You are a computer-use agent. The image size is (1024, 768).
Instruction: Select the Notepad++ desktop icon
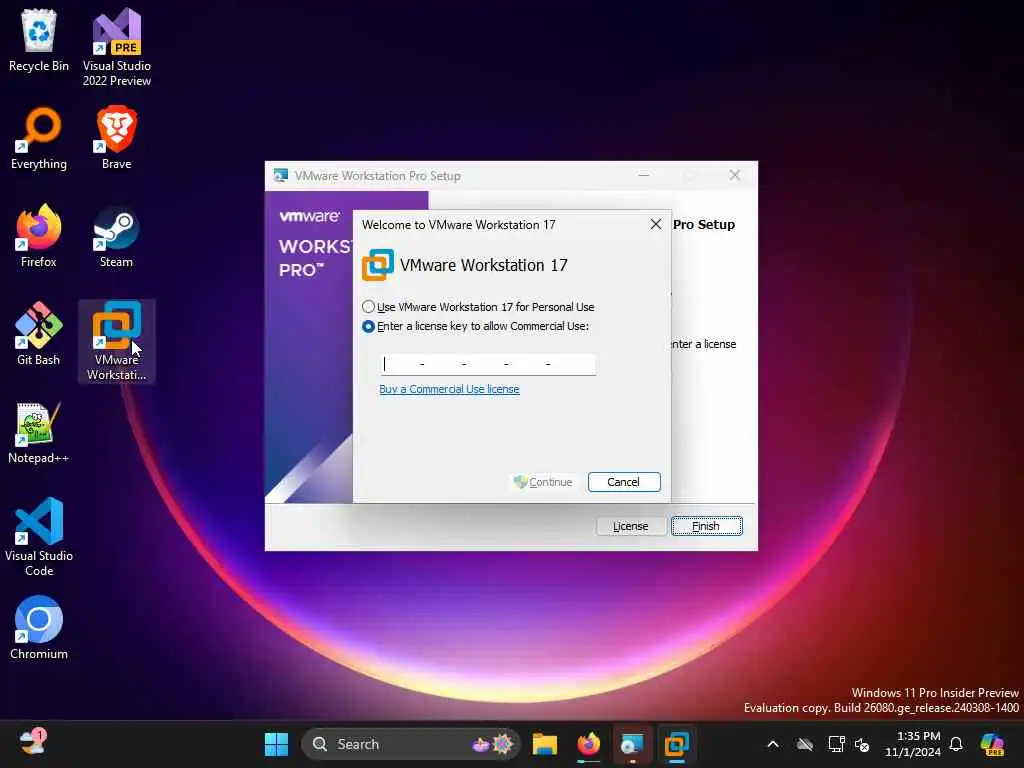[x=39, y=432]
